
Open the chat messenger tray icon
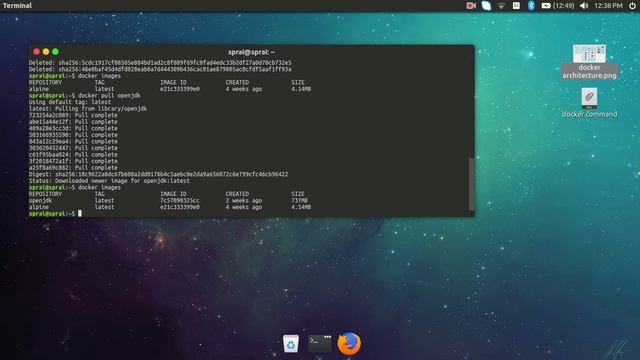[x=486, y=6]
